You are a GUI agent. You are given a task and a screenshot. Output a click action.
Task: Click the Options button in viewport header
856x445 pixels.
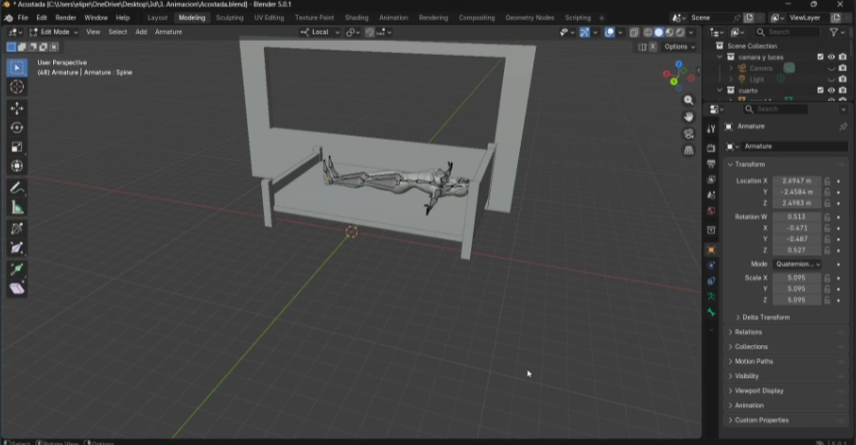678,47
